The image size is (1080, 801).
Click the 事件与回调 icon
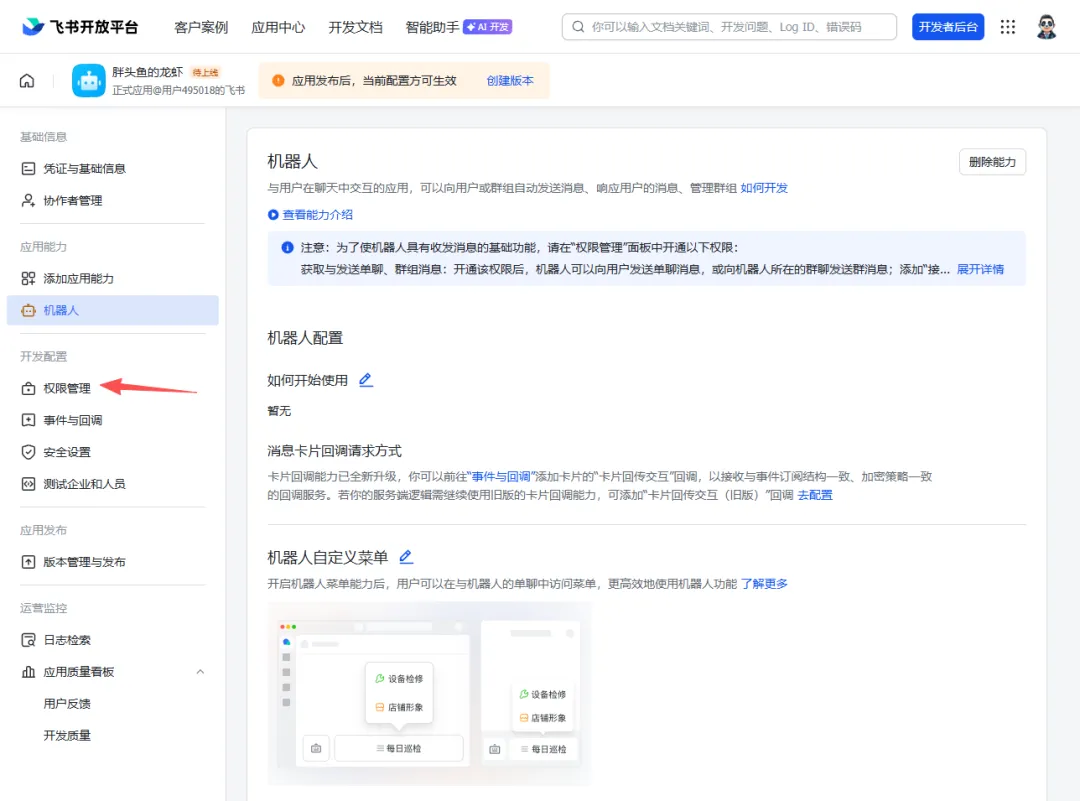point(28,420)
